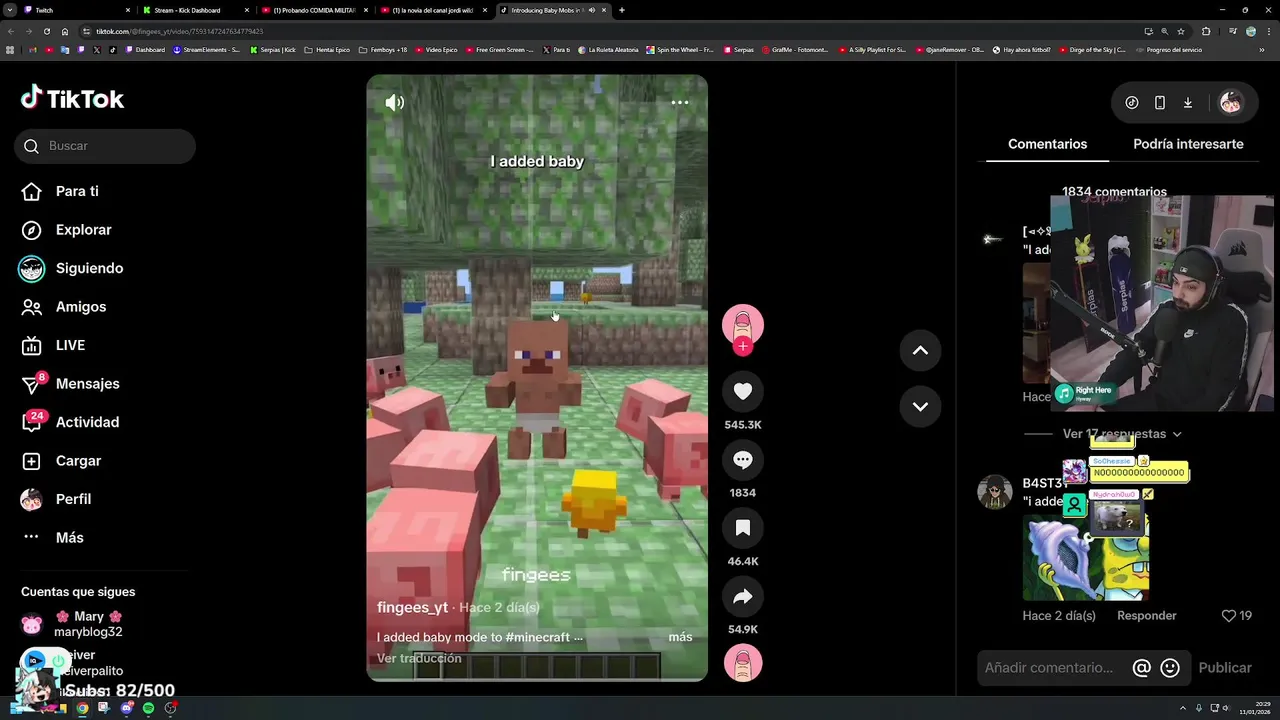Open StreamElements bookmark

(x=206, y=49)
